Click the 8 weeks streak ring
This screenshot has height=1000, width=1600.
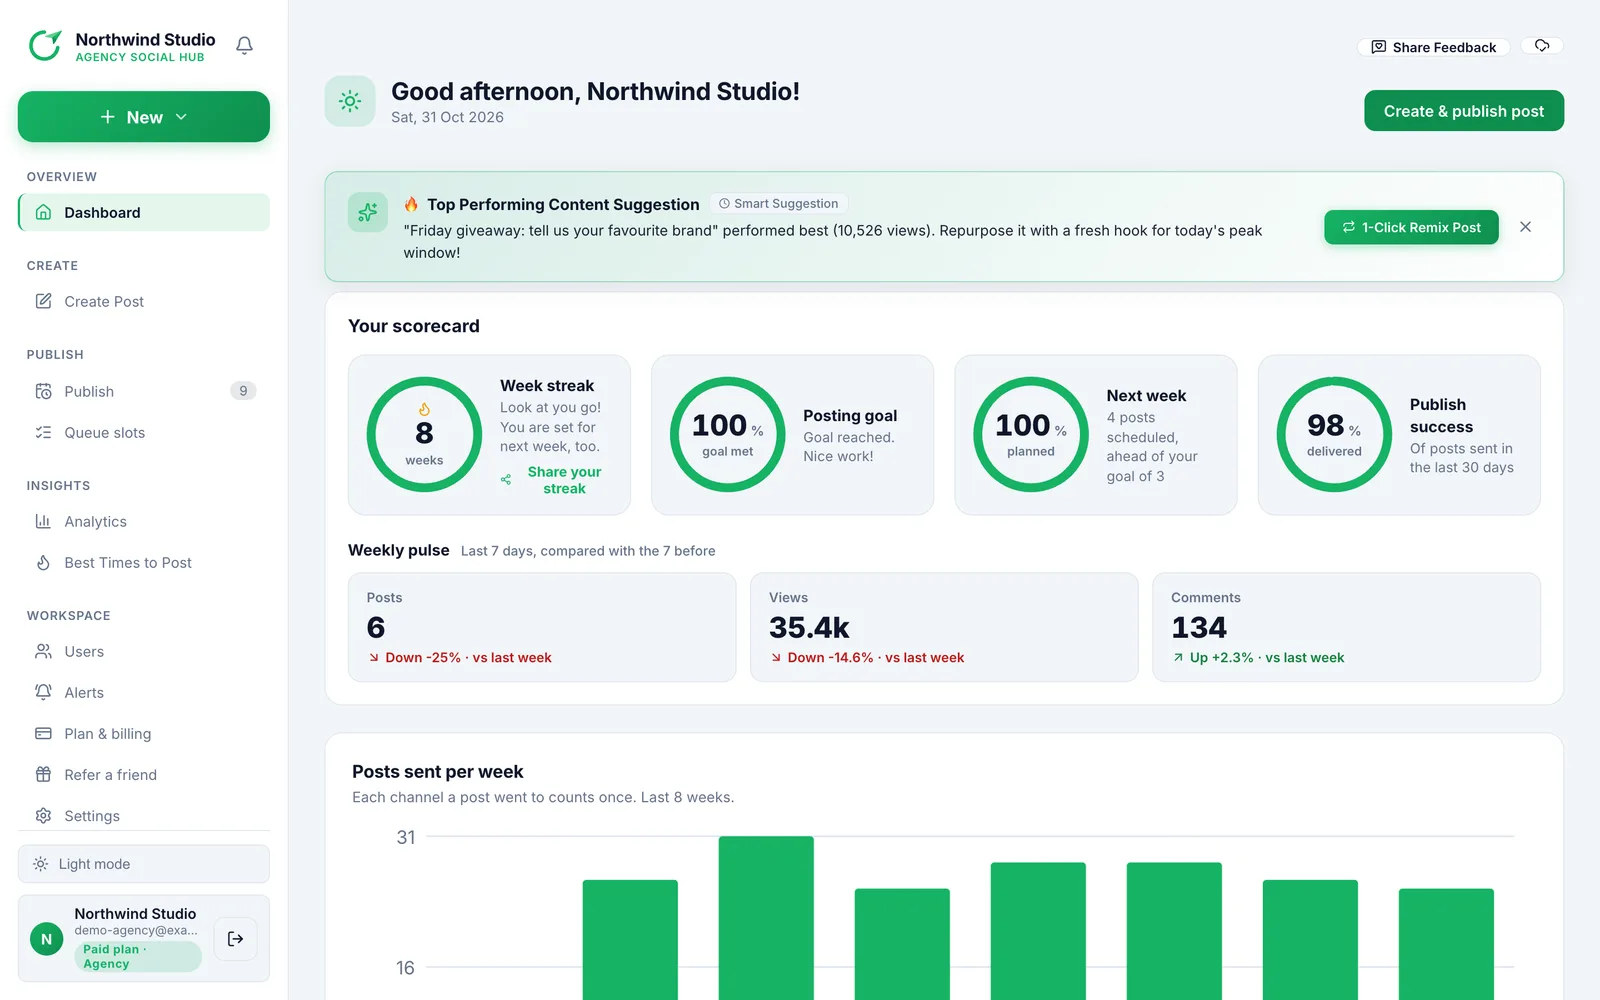(x=424, y=434)
